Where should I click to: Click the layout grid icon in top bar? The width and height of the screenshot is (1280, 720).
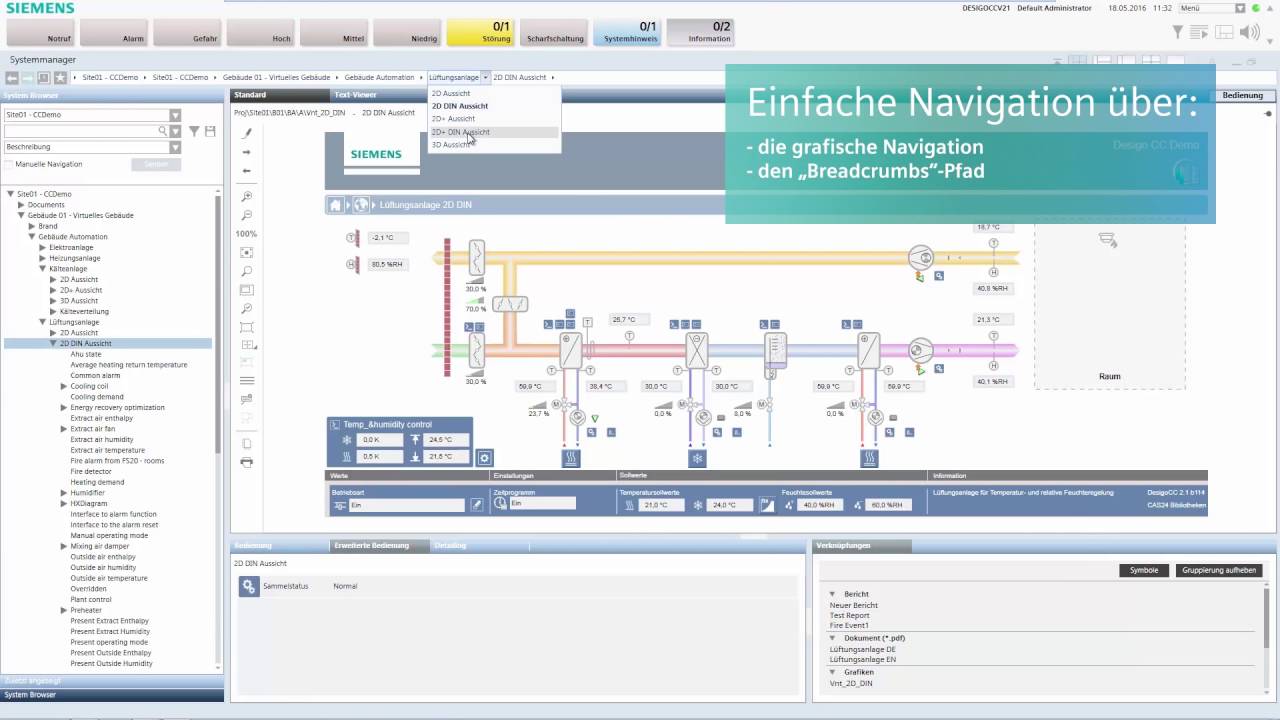click(1224, 33)
